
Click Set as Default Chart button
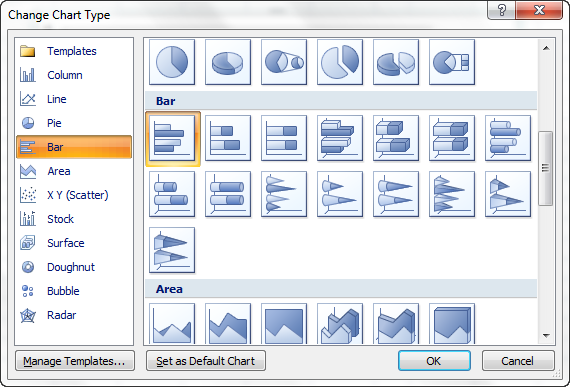tap(206, 361)
